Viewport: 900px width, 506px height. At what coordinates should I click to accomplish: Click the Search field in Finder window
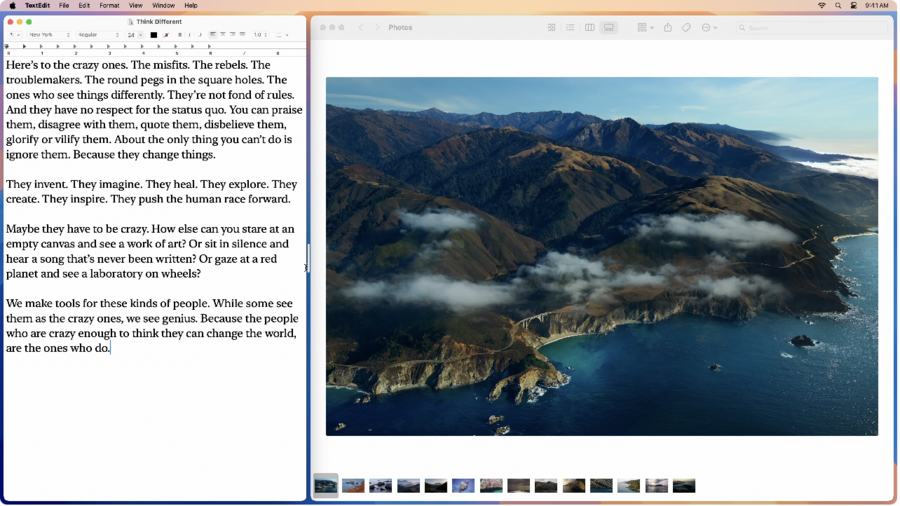click(812, 28)
